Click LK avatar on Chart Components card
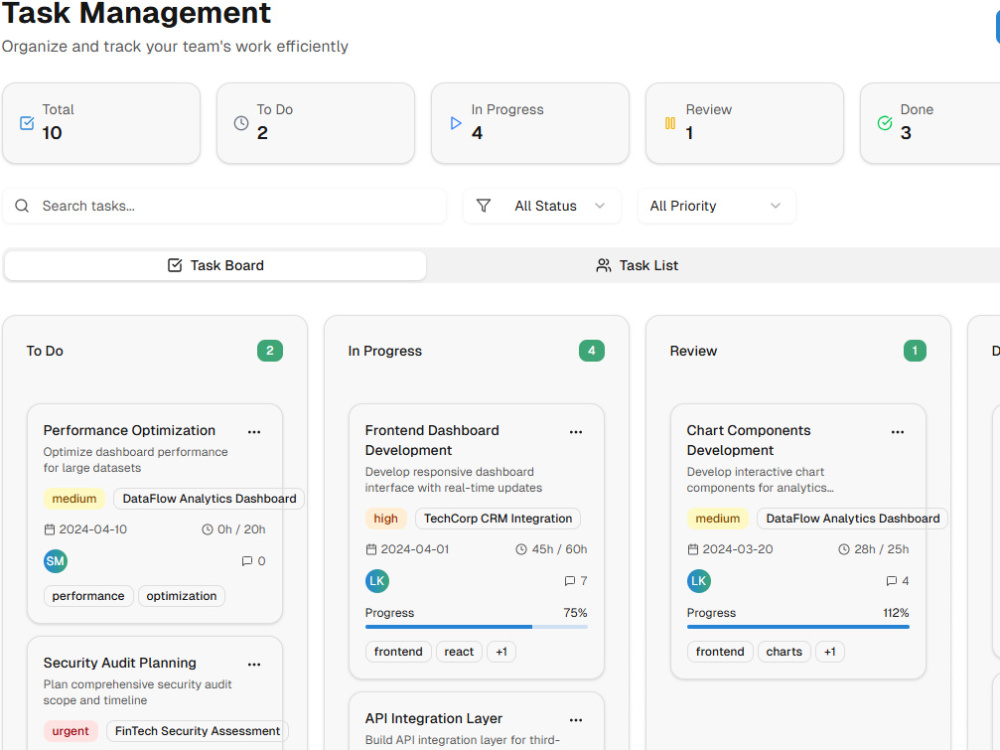This screenshot has width=1000, height=750. (698, 581)
